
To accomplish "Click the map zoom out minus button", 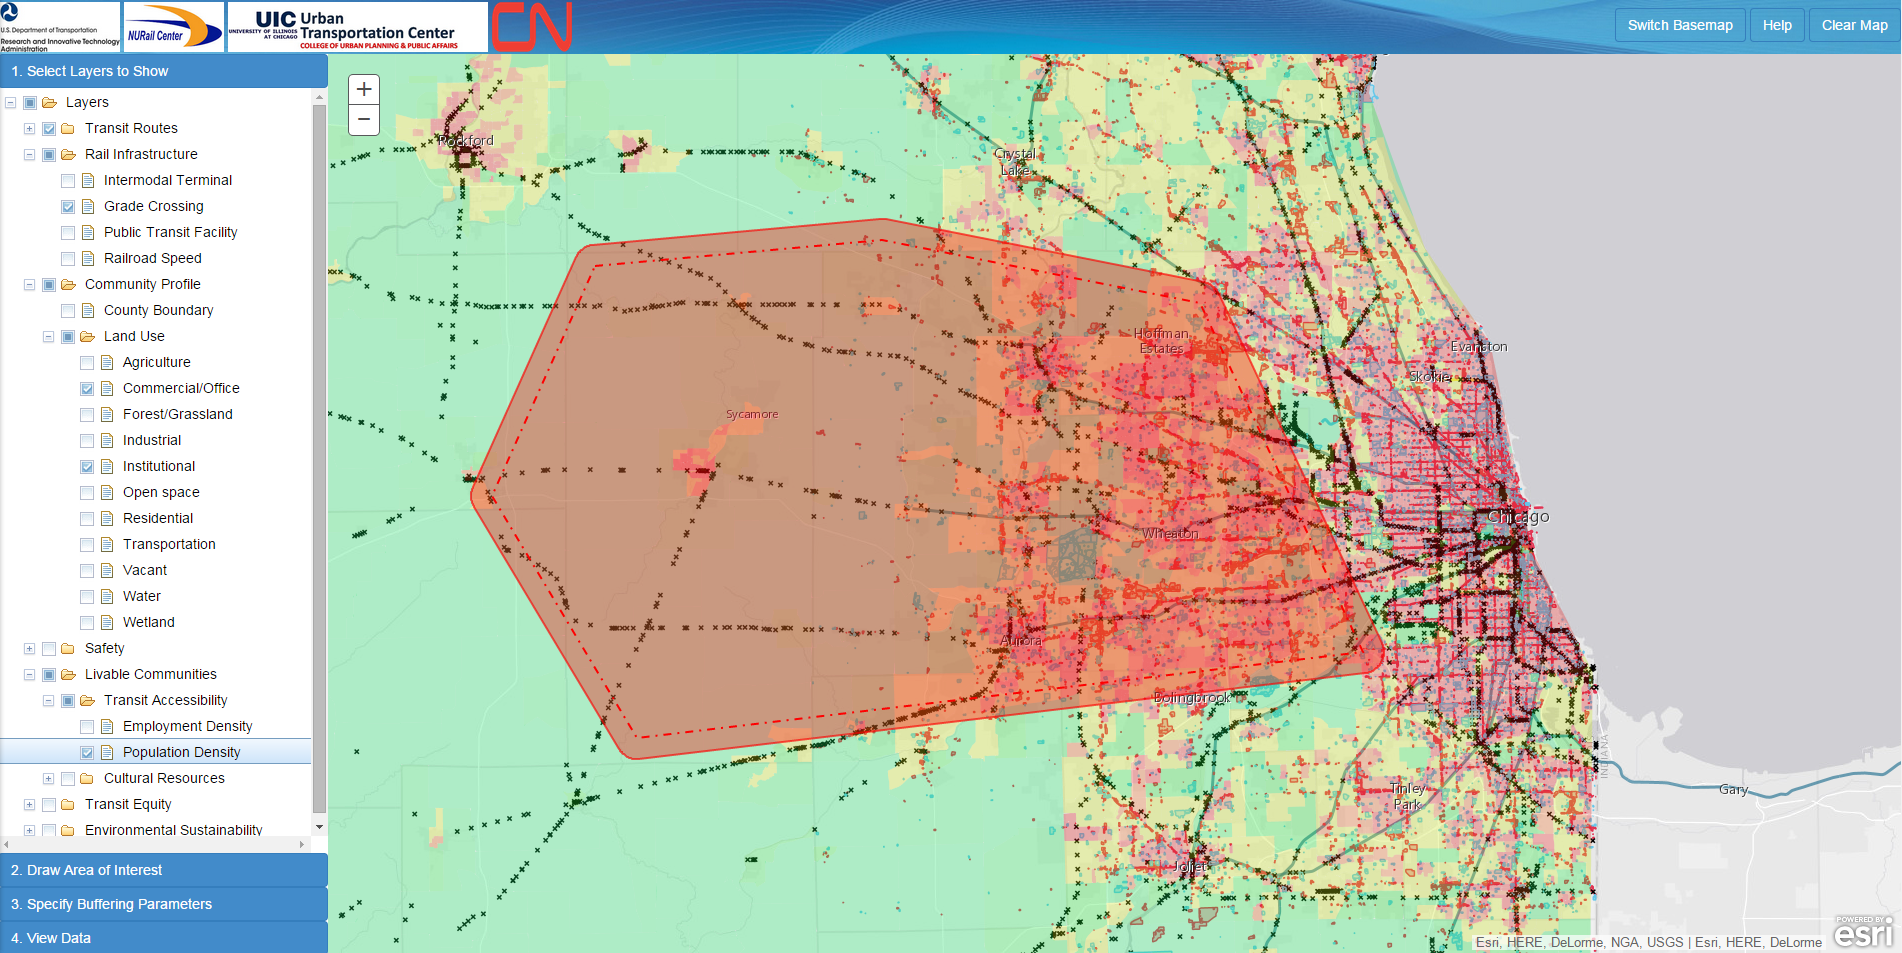I will pyautogui.click(x=364, y=119).
